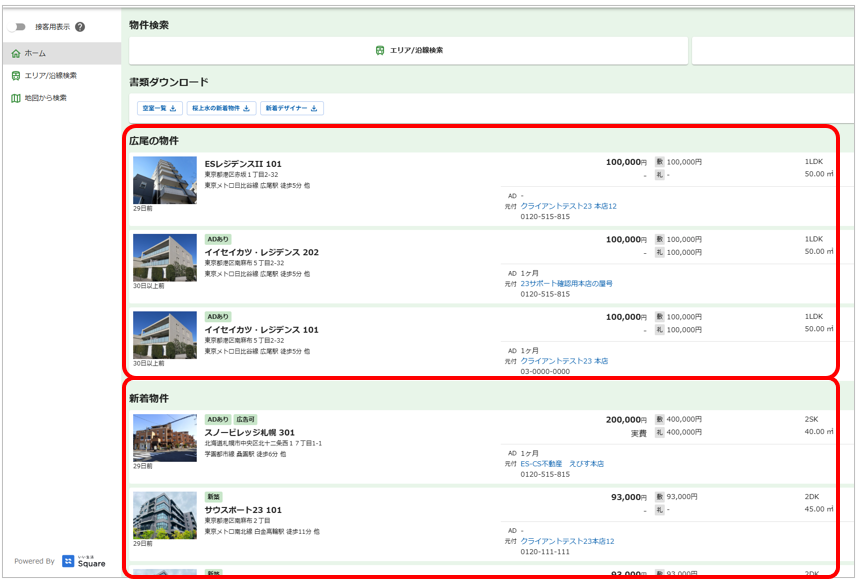Click the 広告可 tag on スノービレッジ札幌 301
This screenshot has height=579, width=856.
point(245,420)
